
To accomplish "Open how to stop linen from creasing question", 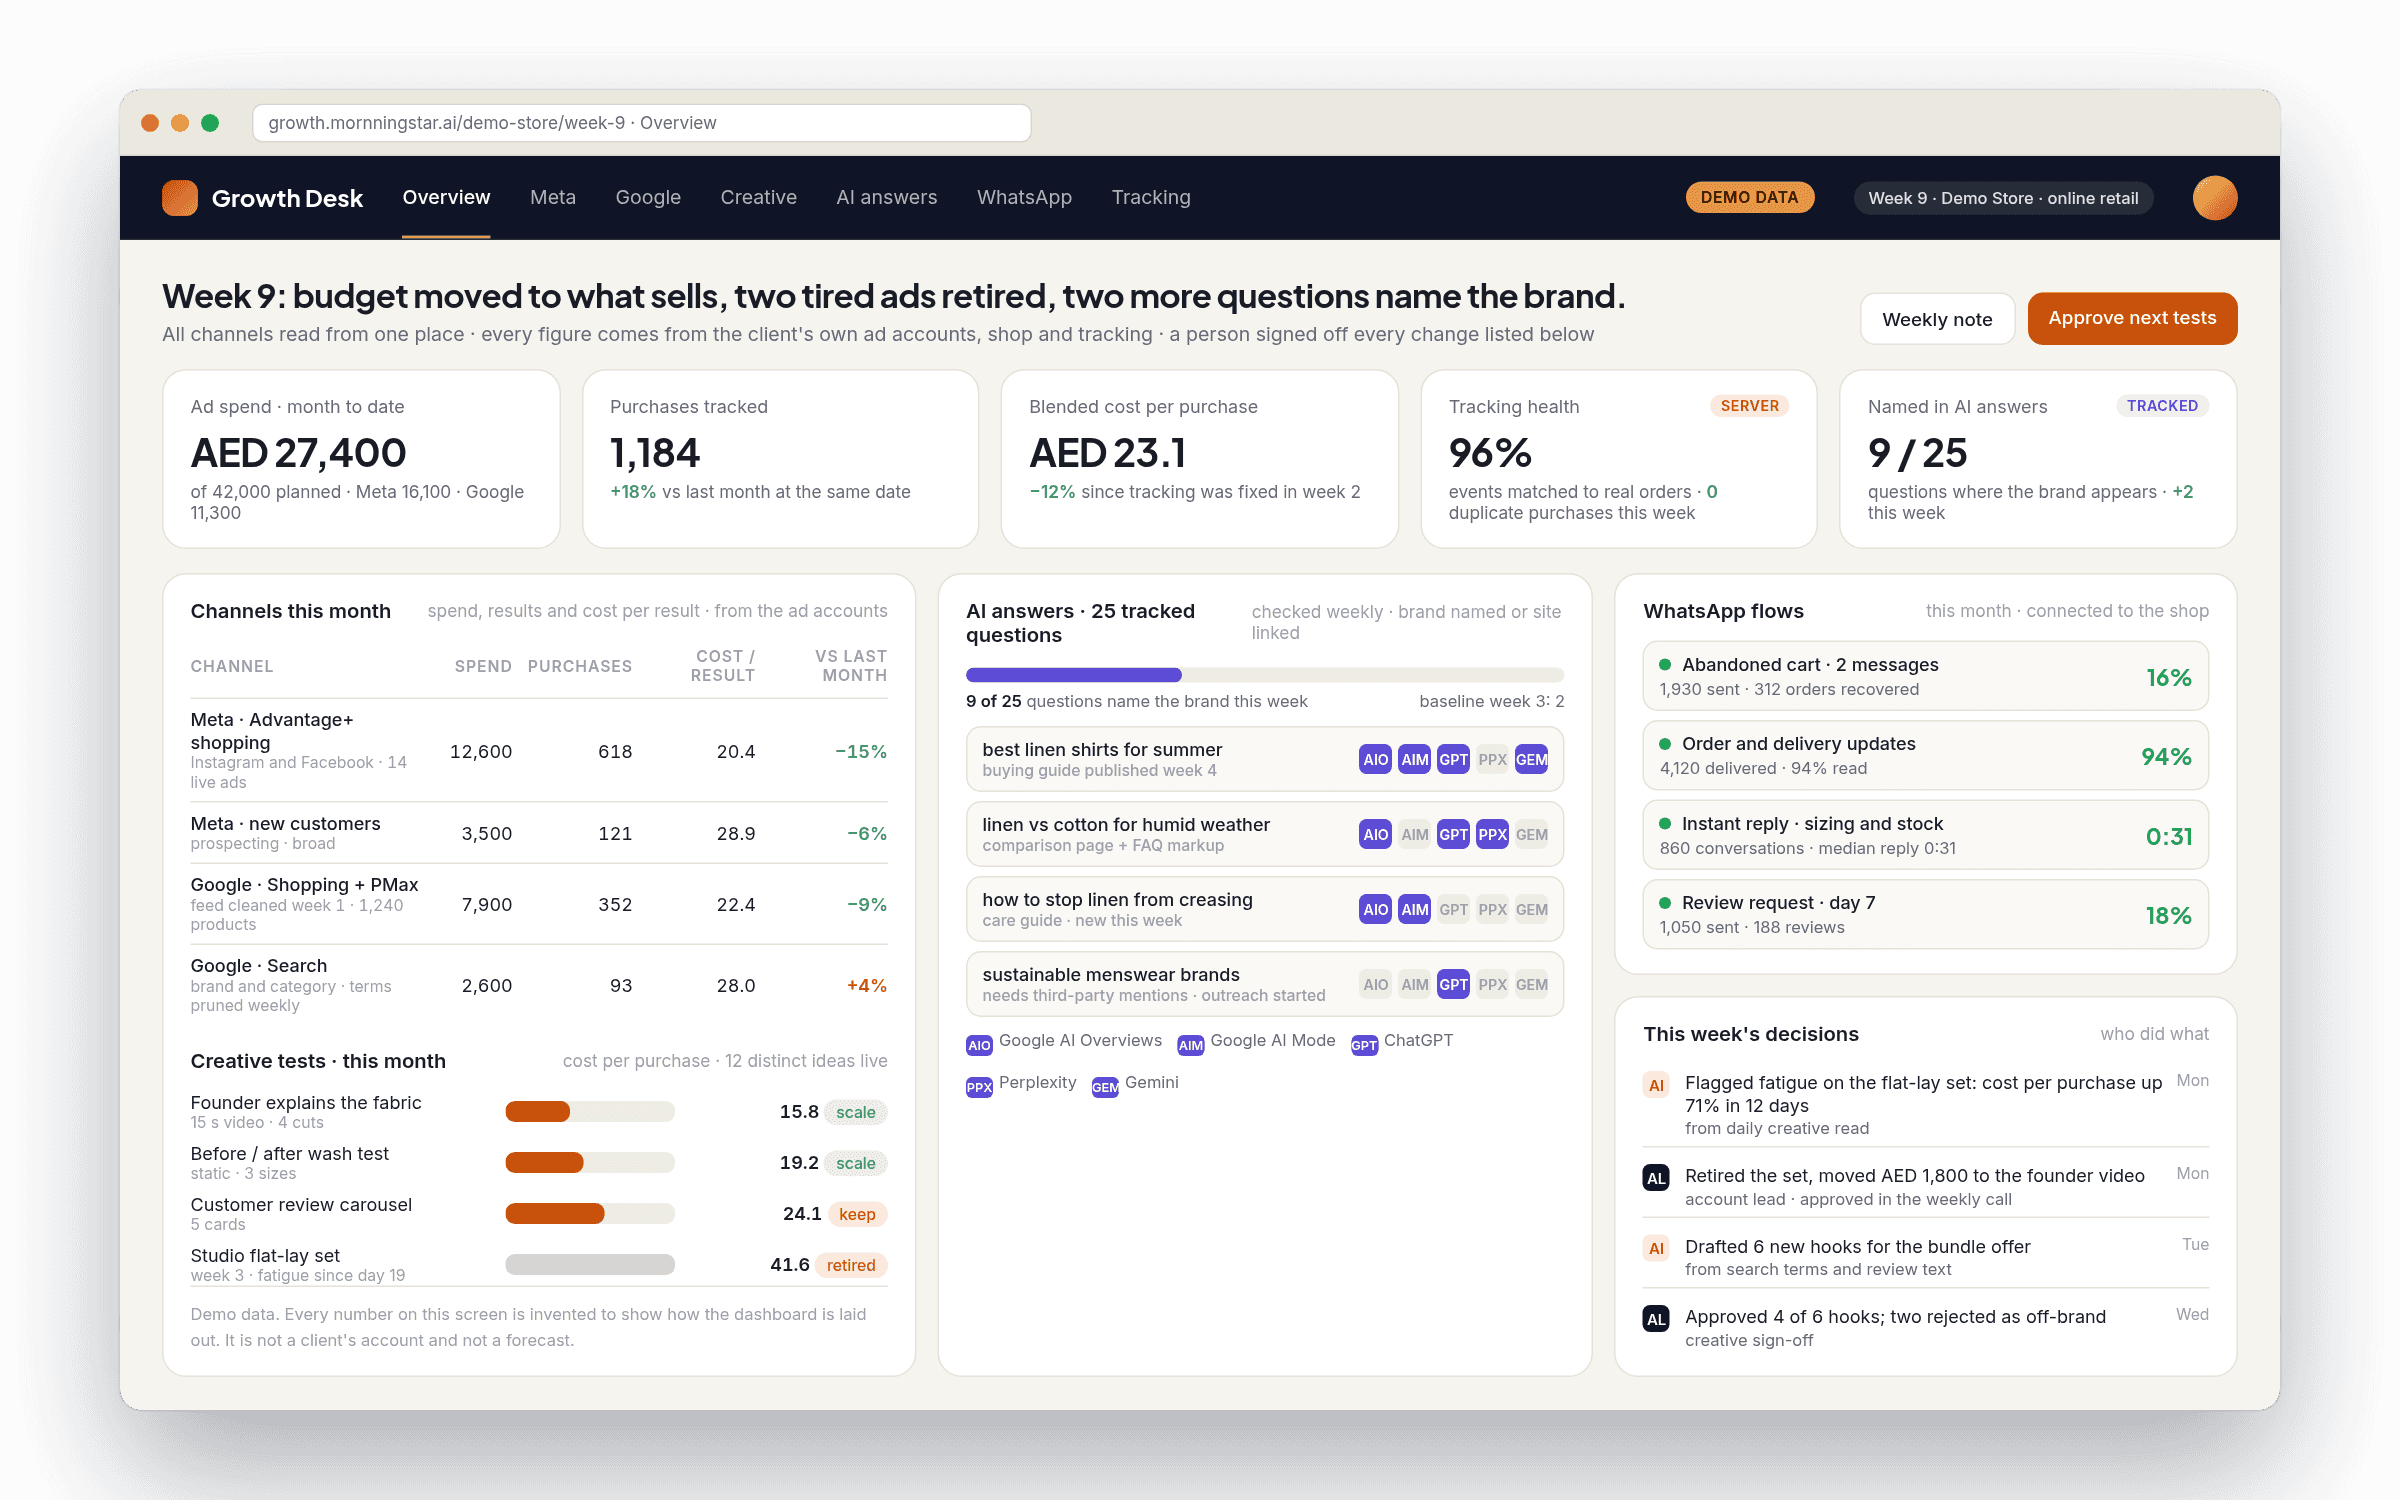I will (1264, 909).
